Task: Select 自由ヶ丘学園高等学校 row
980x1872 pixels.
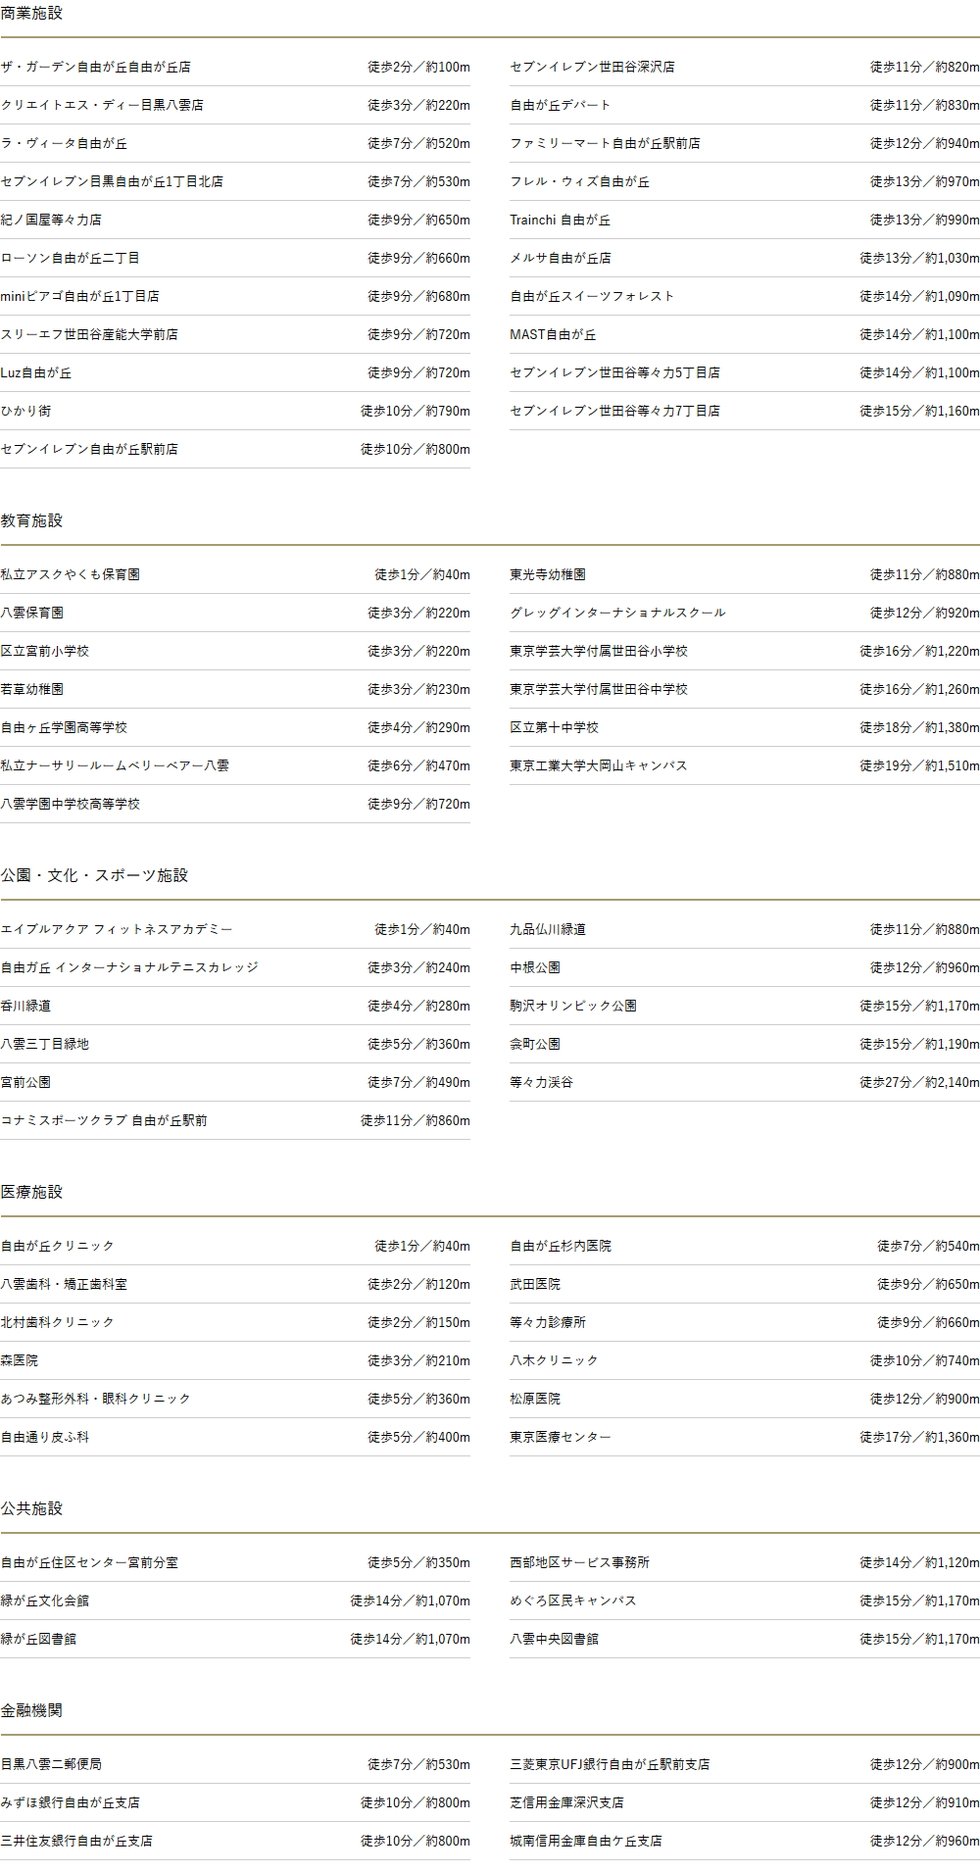Action: [235, 727]
